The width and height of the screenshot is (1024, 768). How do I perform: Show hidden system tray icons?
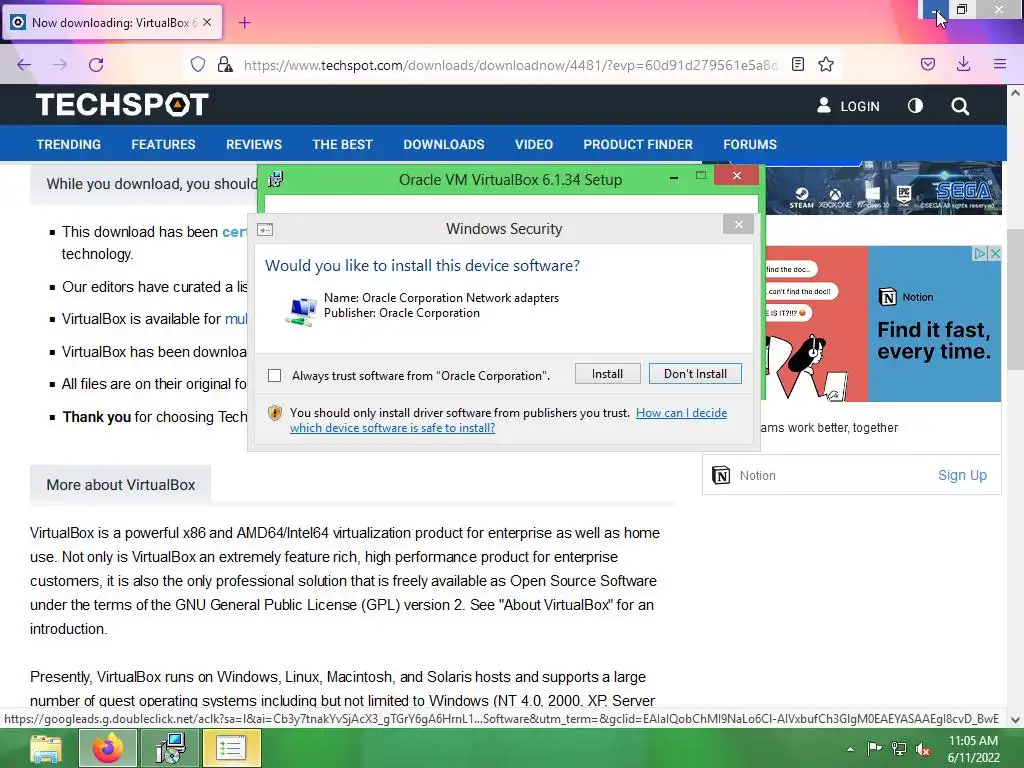850,749
